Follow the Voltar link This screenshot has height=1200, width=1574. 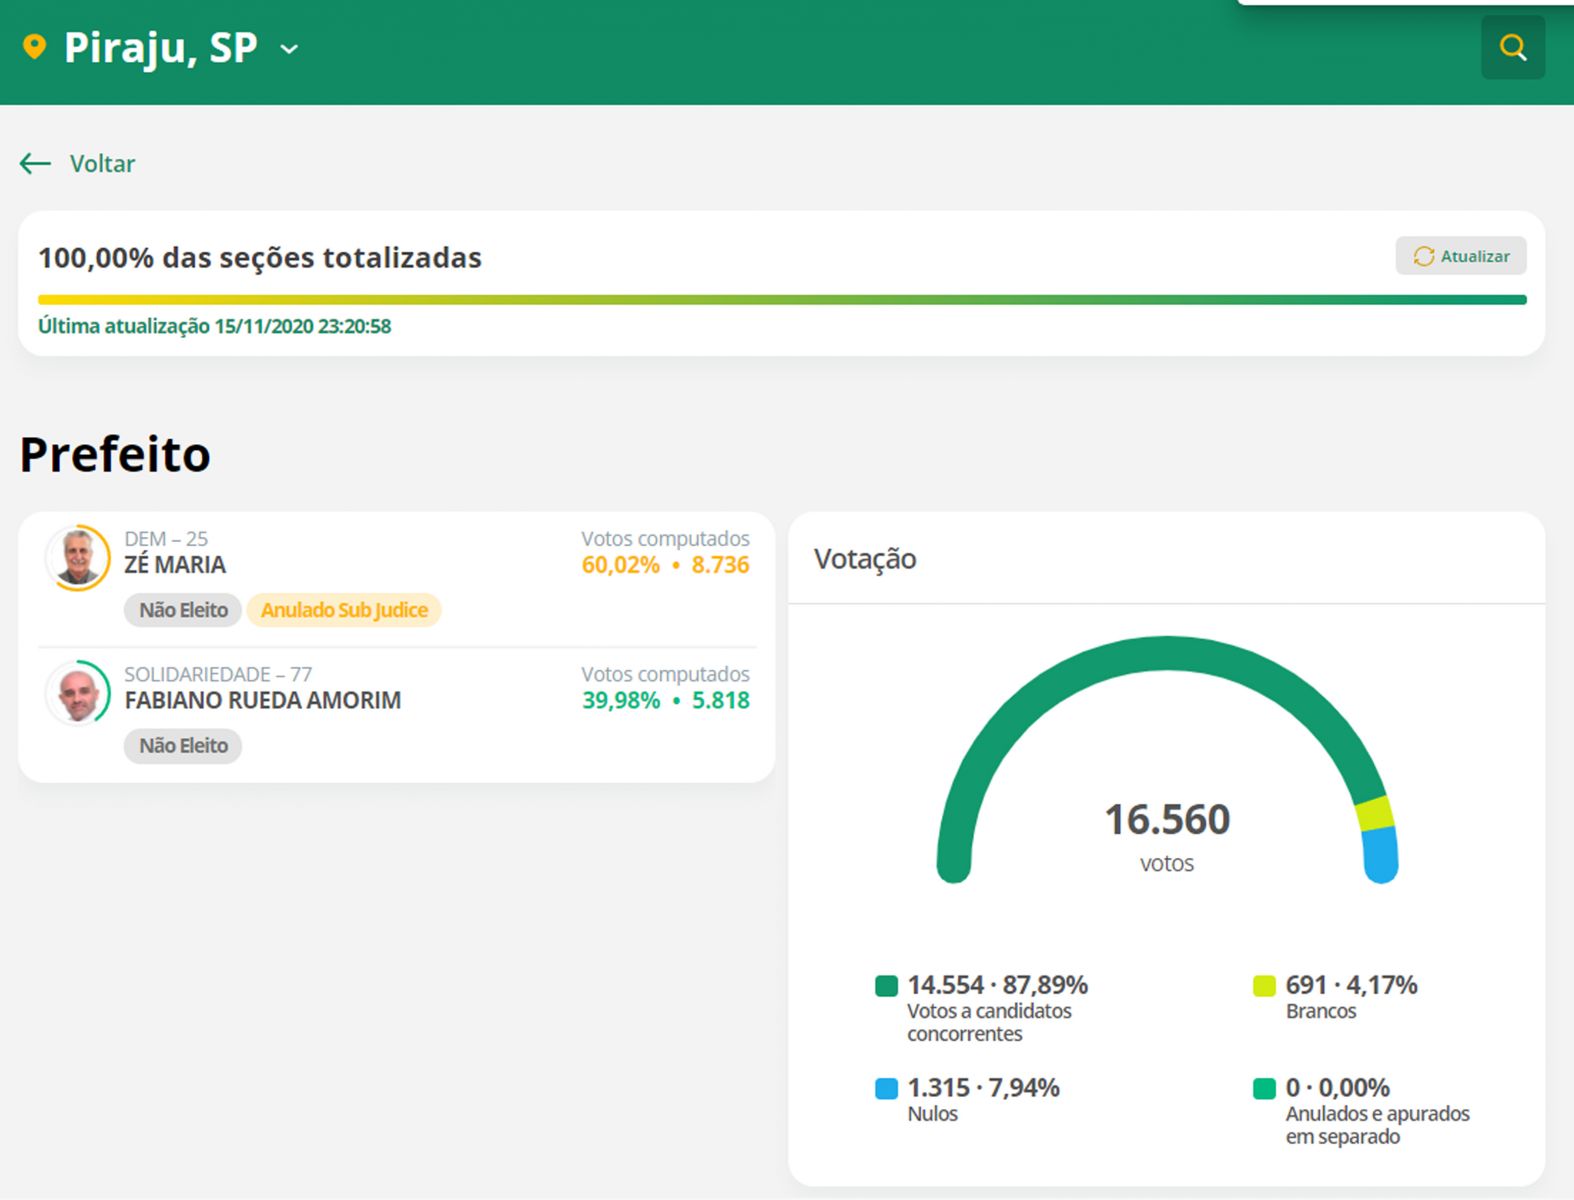point(102,164)
